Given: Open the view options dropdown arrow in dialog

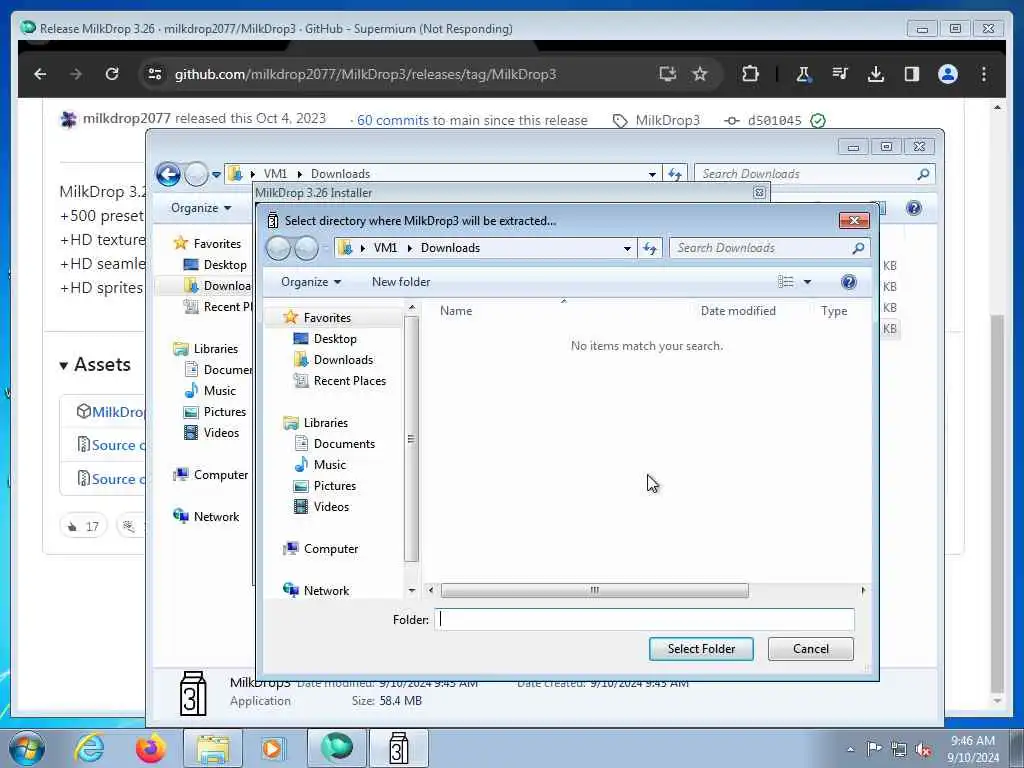Looking at the screenshot, I should tap(807, 282).
